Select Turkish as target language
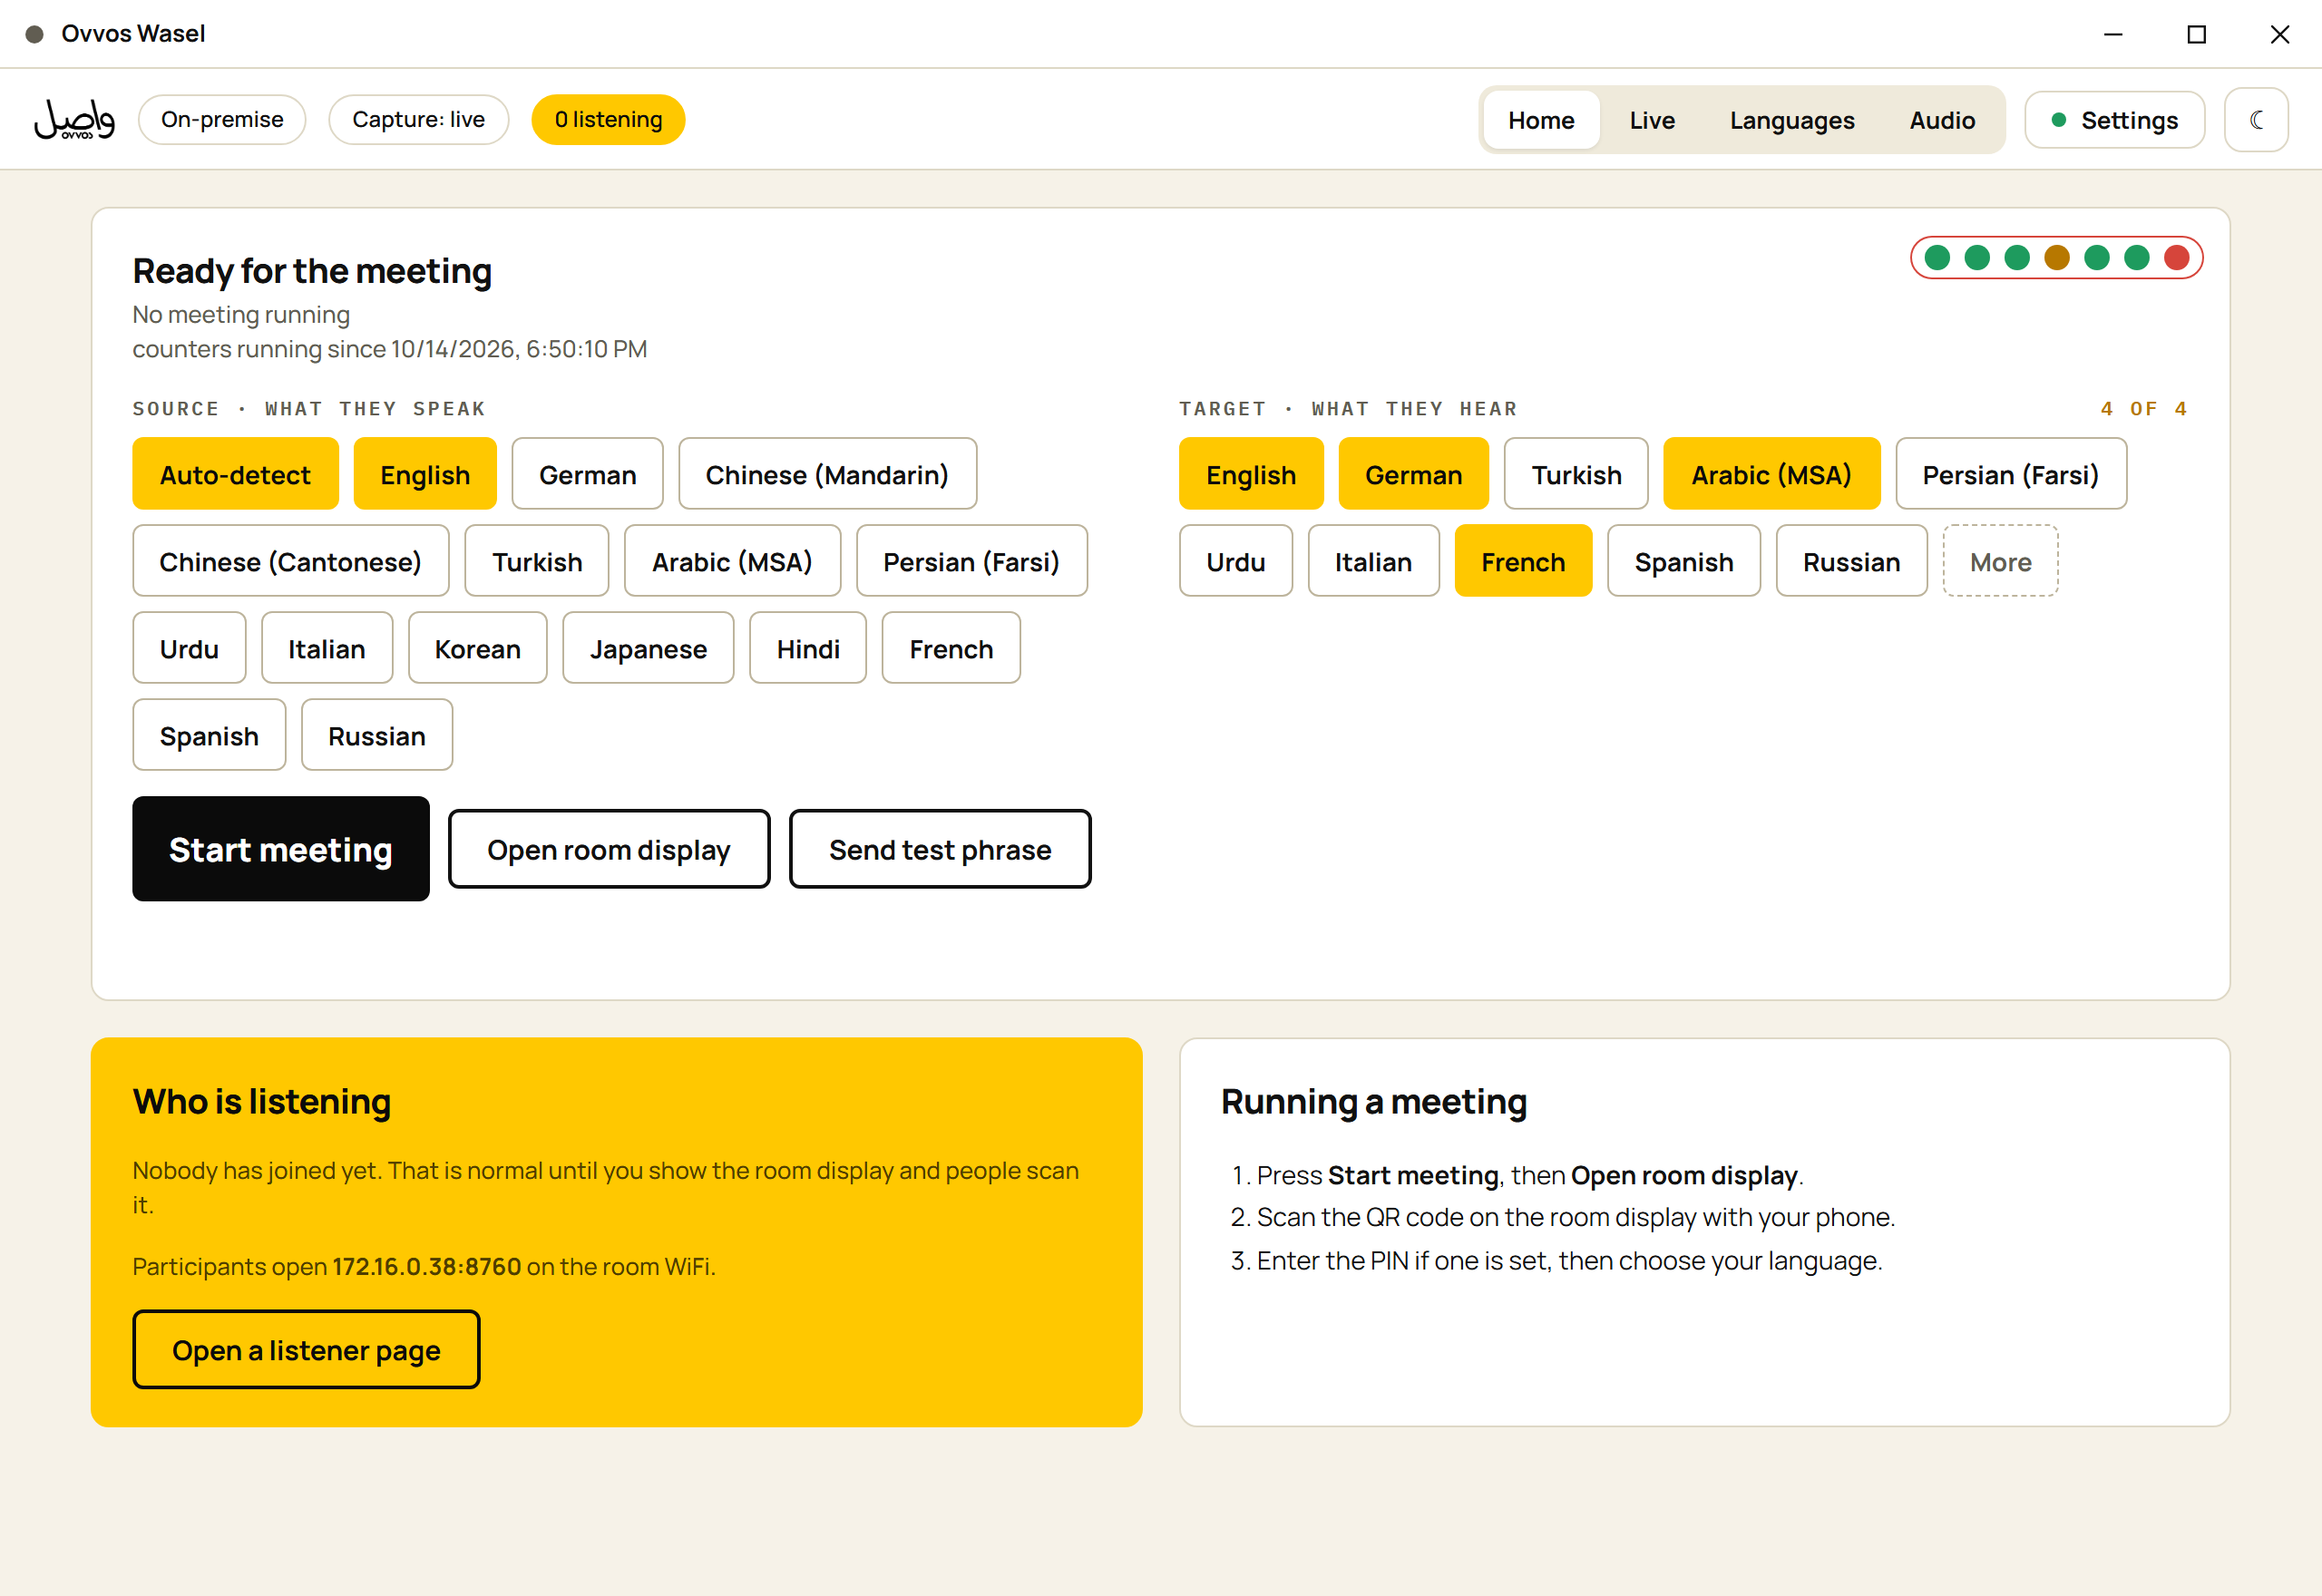 [x=1576, y=474]
